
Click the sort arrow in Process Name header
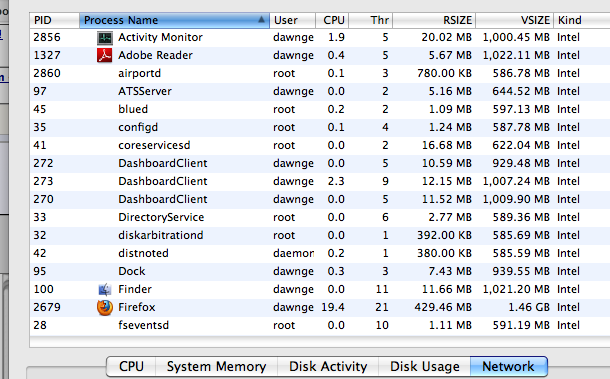tap(261, 19)
